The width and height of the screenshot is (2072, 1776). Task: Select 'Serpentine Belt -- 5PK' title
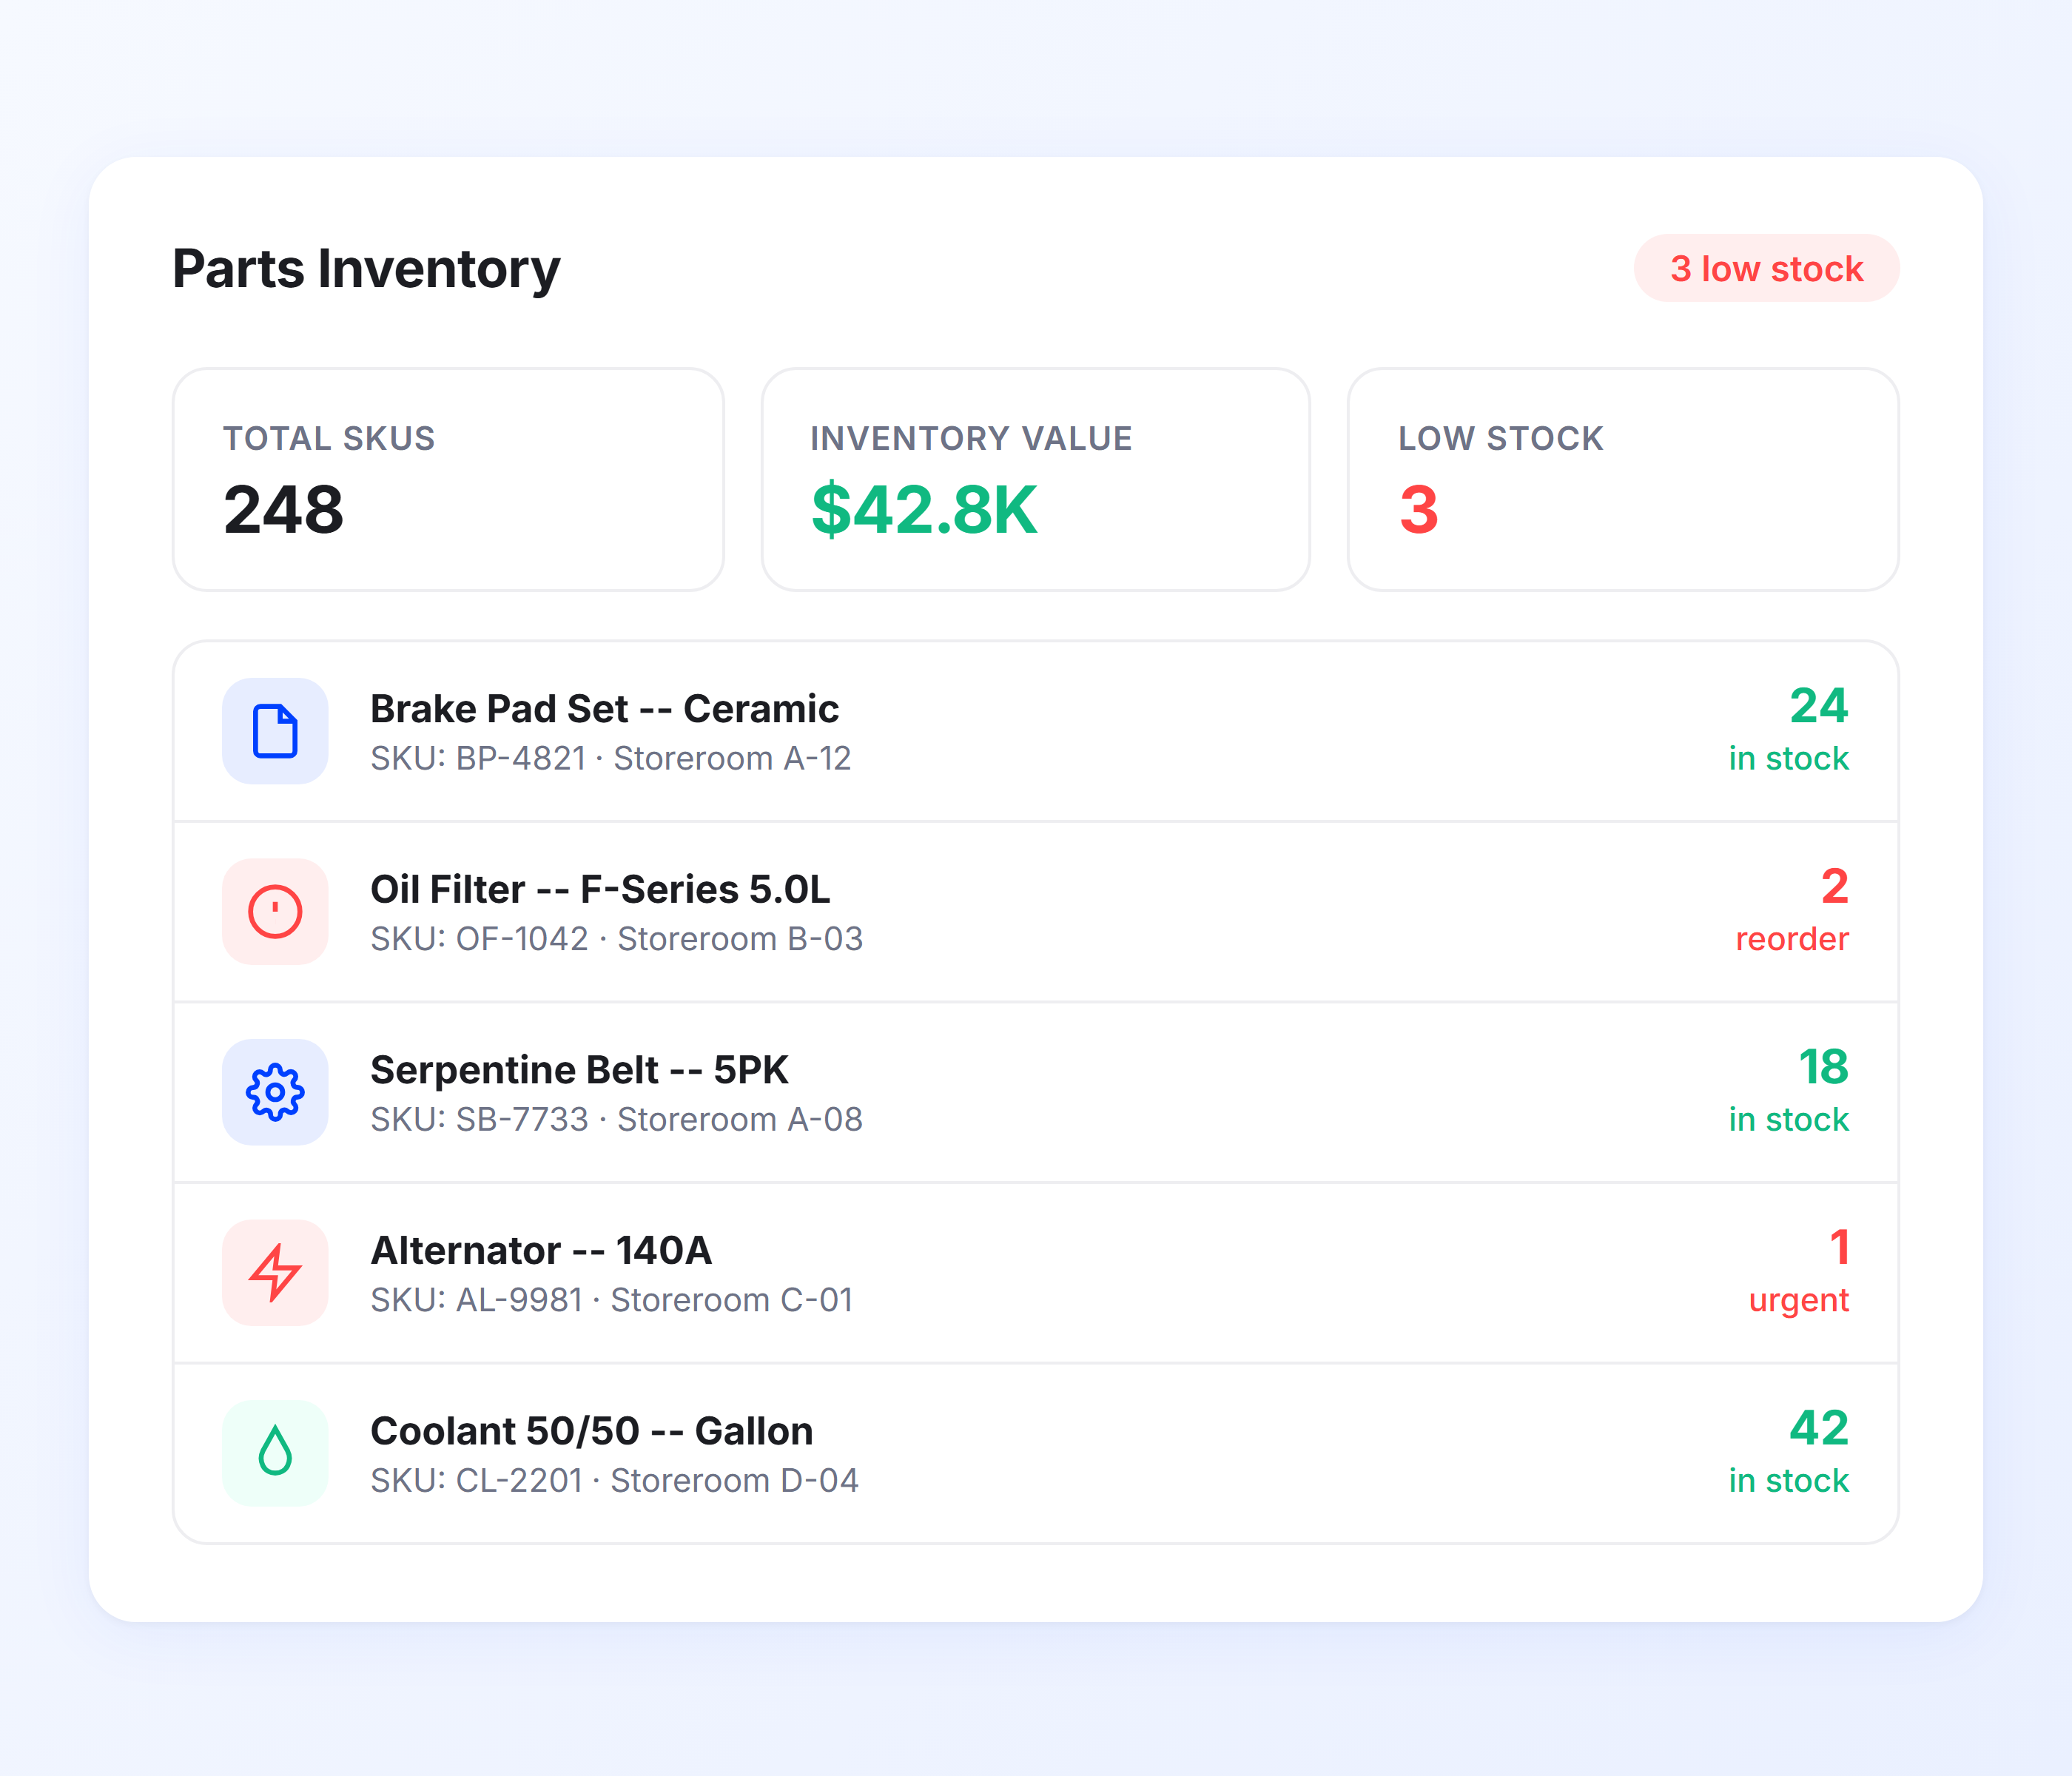pos(579,1069)
